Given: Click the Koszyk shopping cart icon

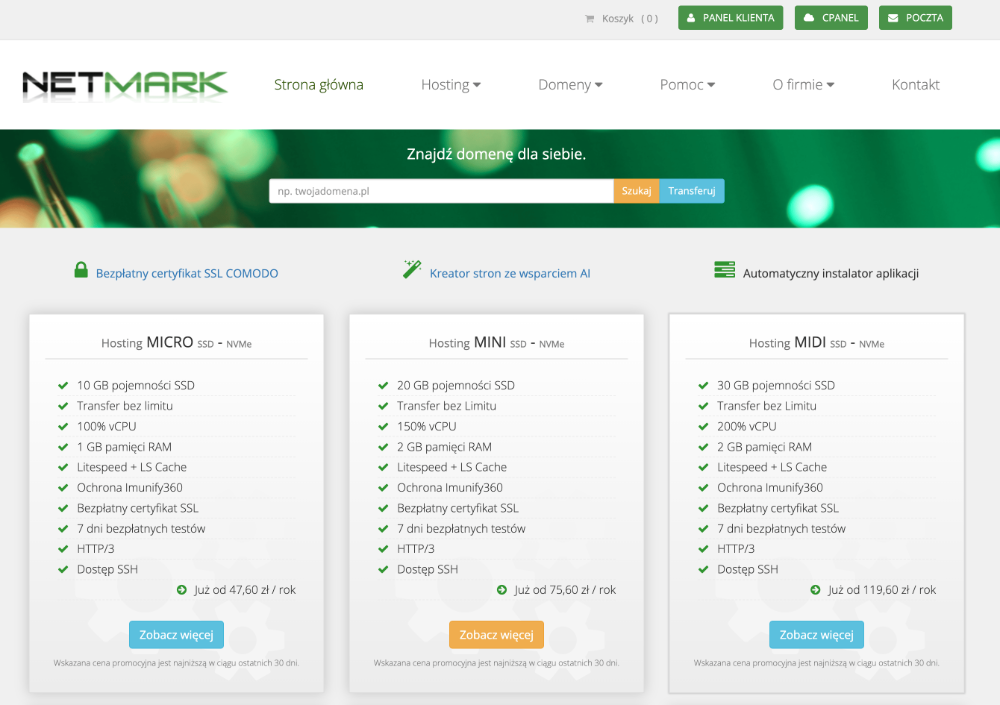Looking at the screenshot, I should (589, 17).
